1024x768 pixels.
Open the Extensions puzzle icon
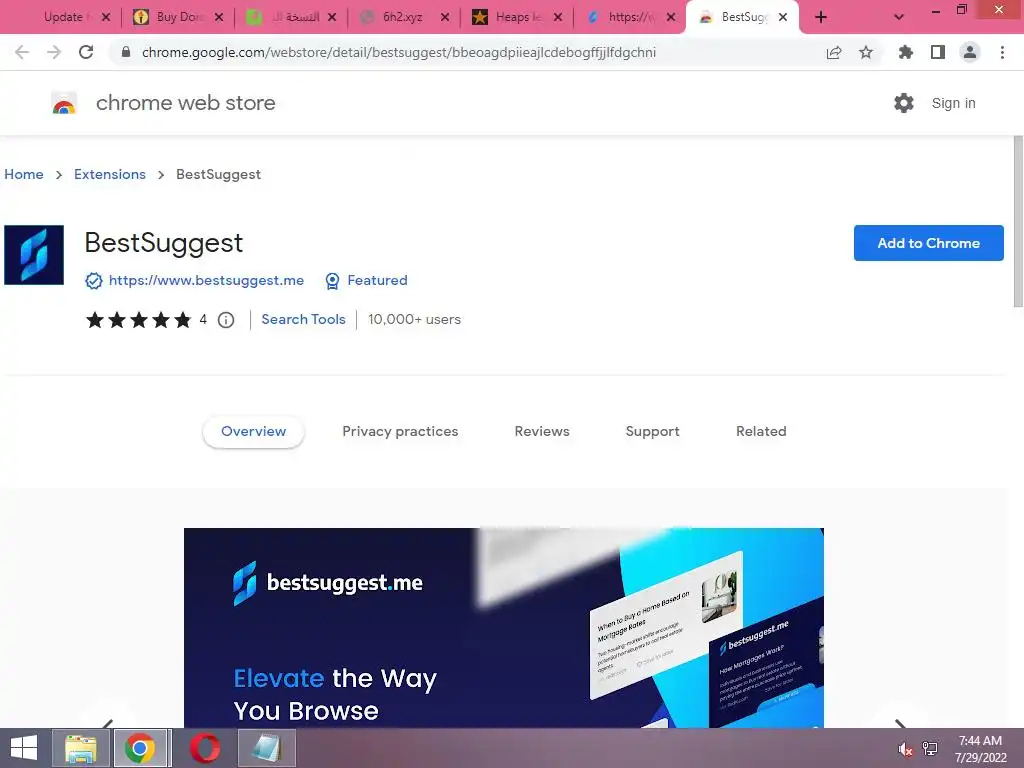(905, 52)
